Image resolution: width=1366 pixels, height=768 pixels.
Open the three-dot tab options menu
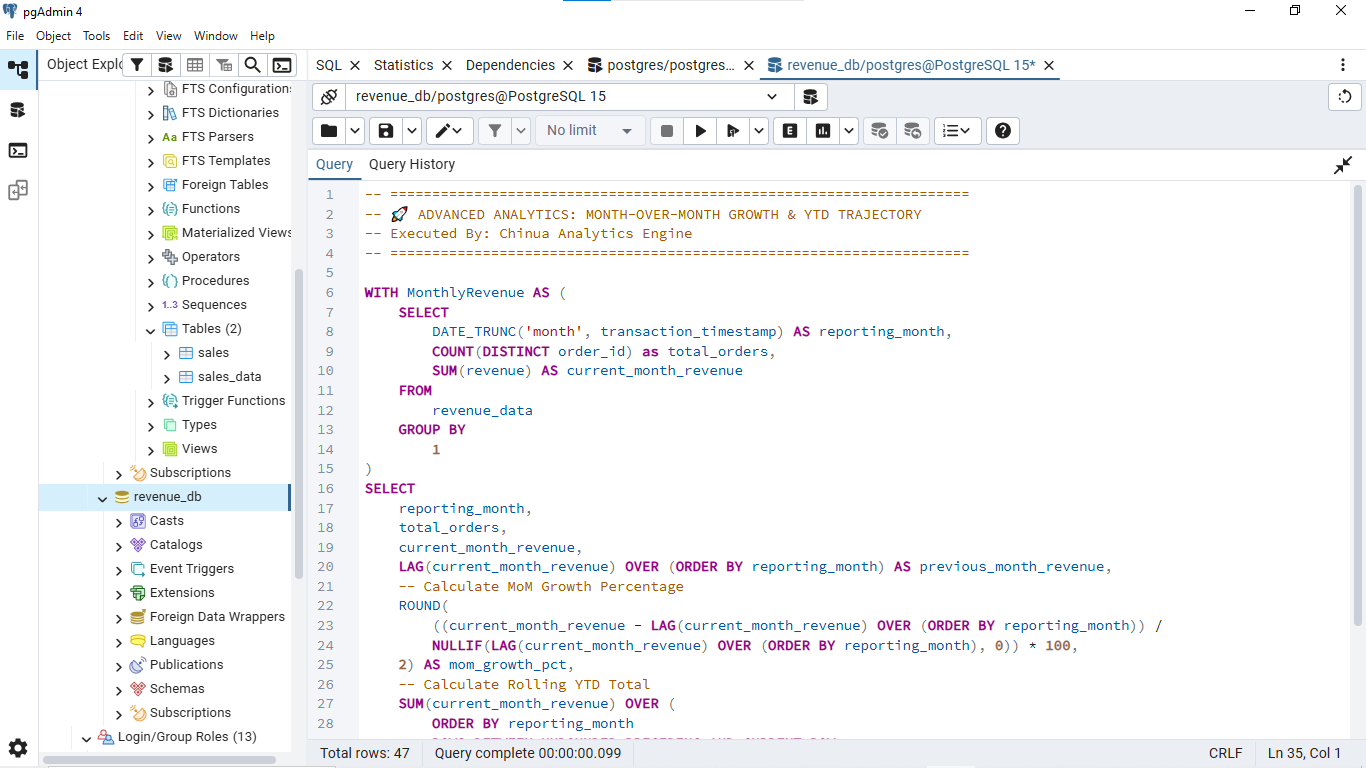1343,65
